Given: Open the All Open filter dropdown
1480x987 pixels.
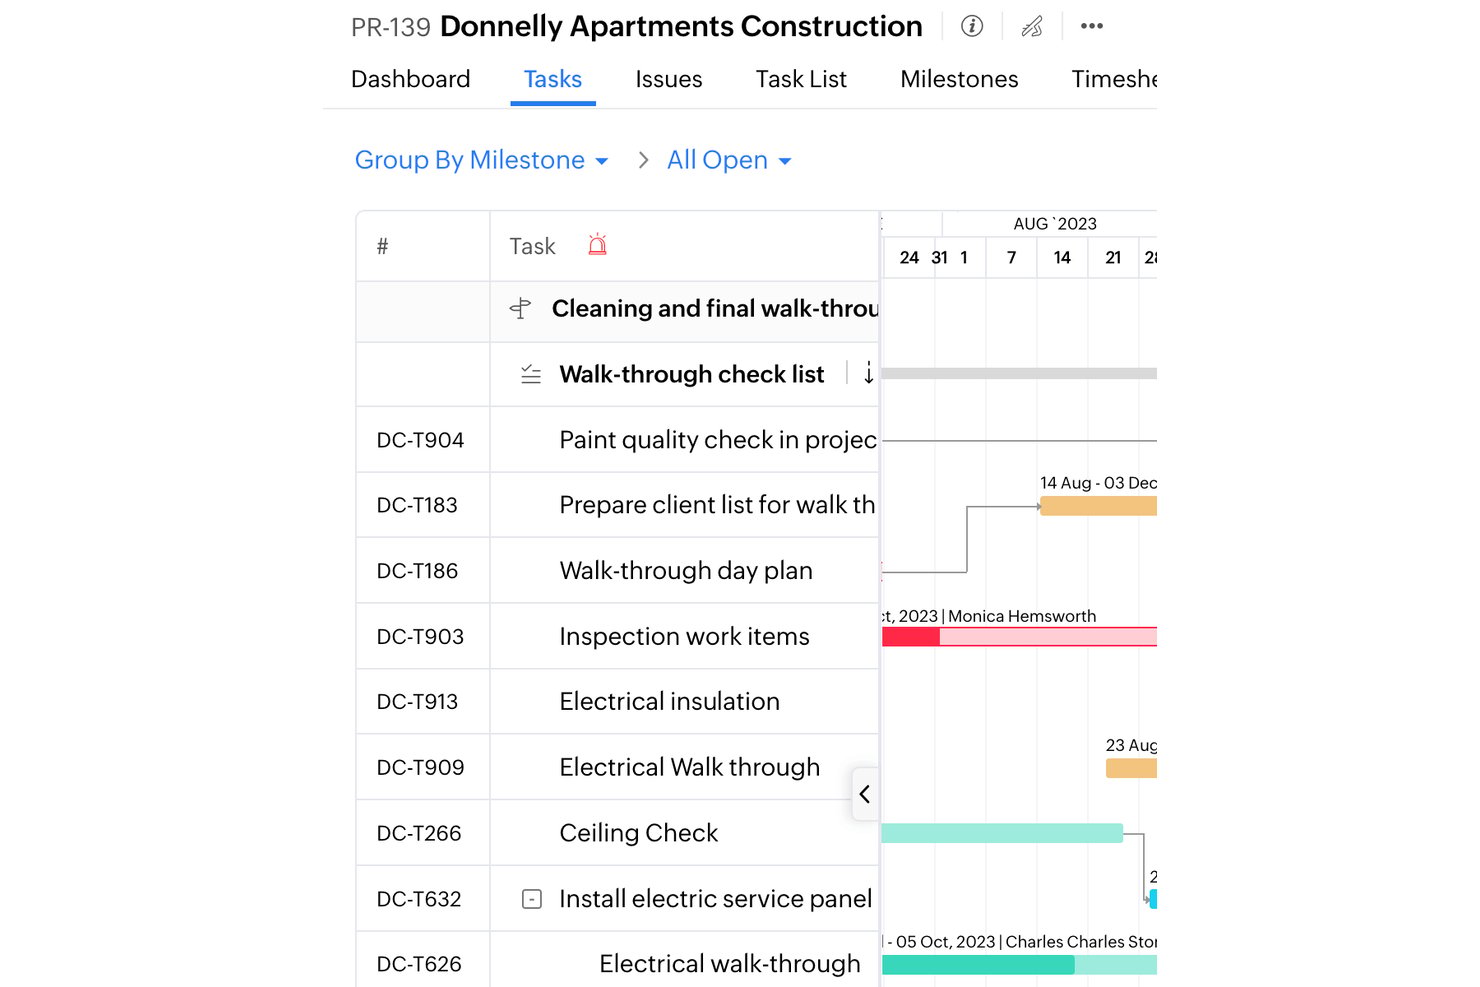Looking at the screenshot, I should point(729,160).
